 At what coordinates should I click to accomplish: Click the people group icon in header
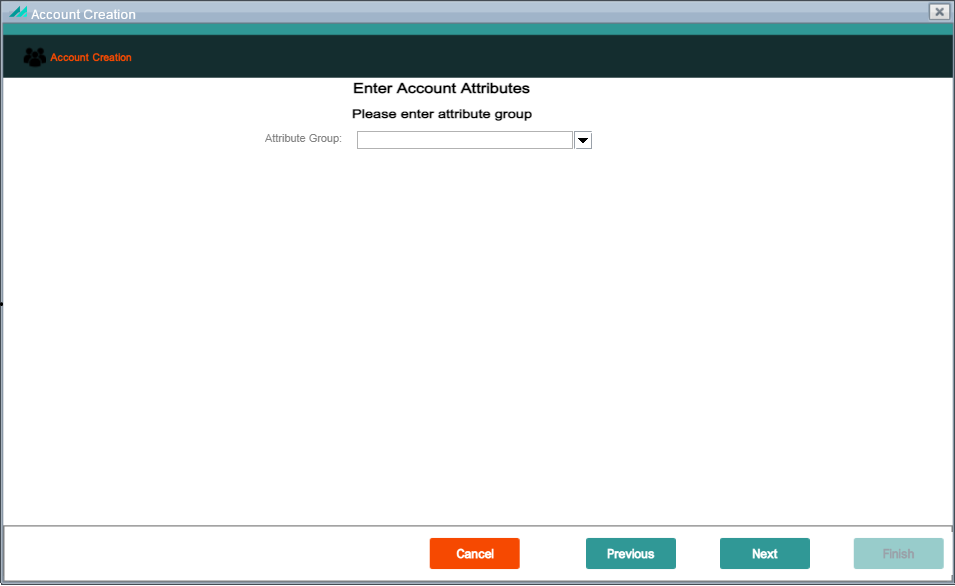[x=34, y=57]
